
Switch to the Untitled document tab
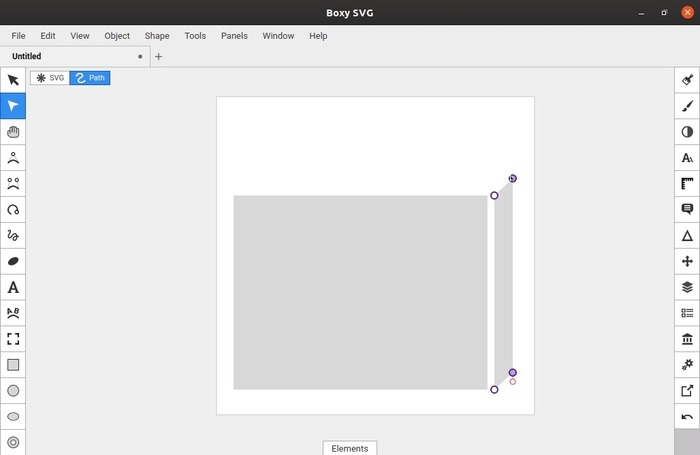coord(75,56)
